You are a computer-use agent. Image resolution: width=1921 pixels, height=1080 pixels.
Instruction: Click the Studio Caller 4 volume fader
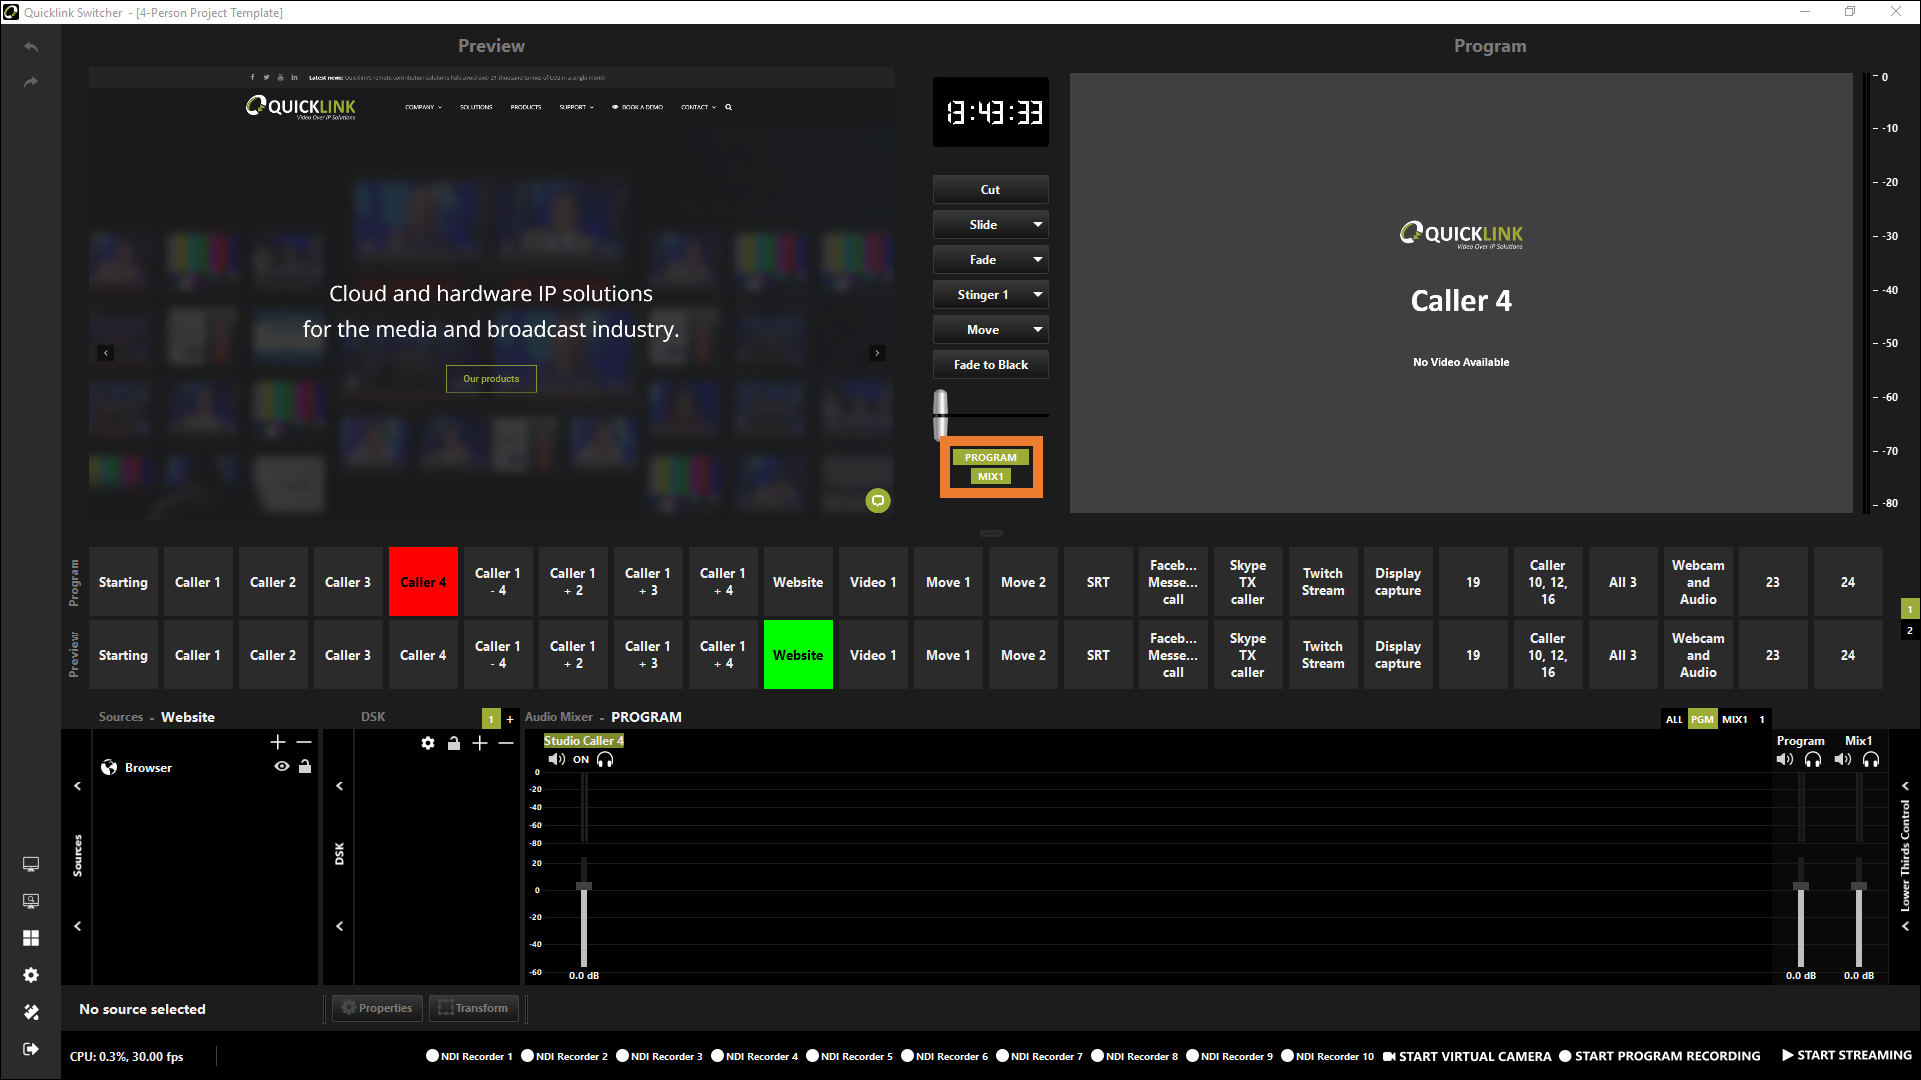pyautogui.click(x=584, y=886)
